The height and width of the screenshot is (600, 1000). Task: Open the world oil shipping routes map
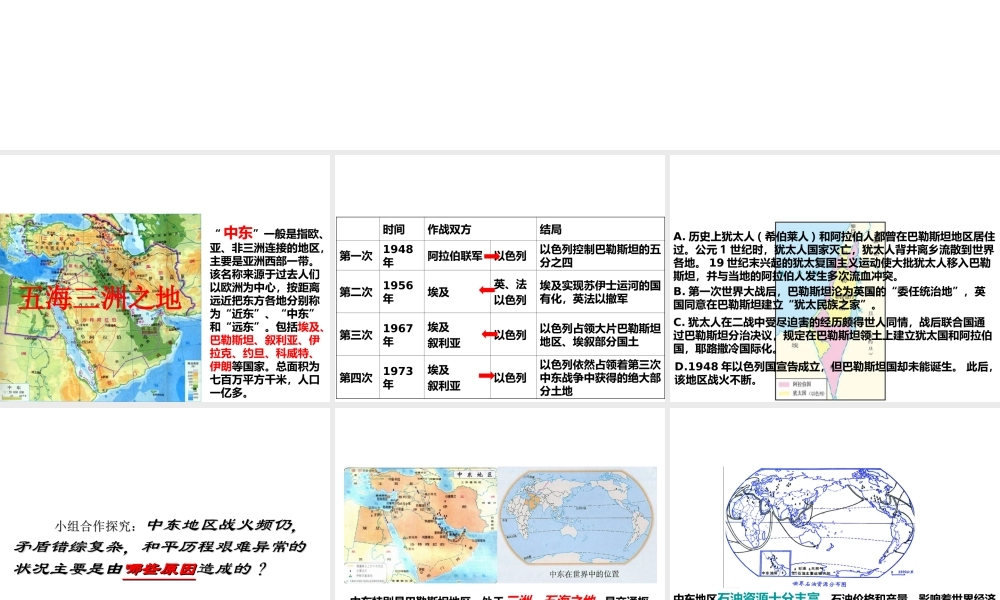pyautogui.click(x=821, y=527)
